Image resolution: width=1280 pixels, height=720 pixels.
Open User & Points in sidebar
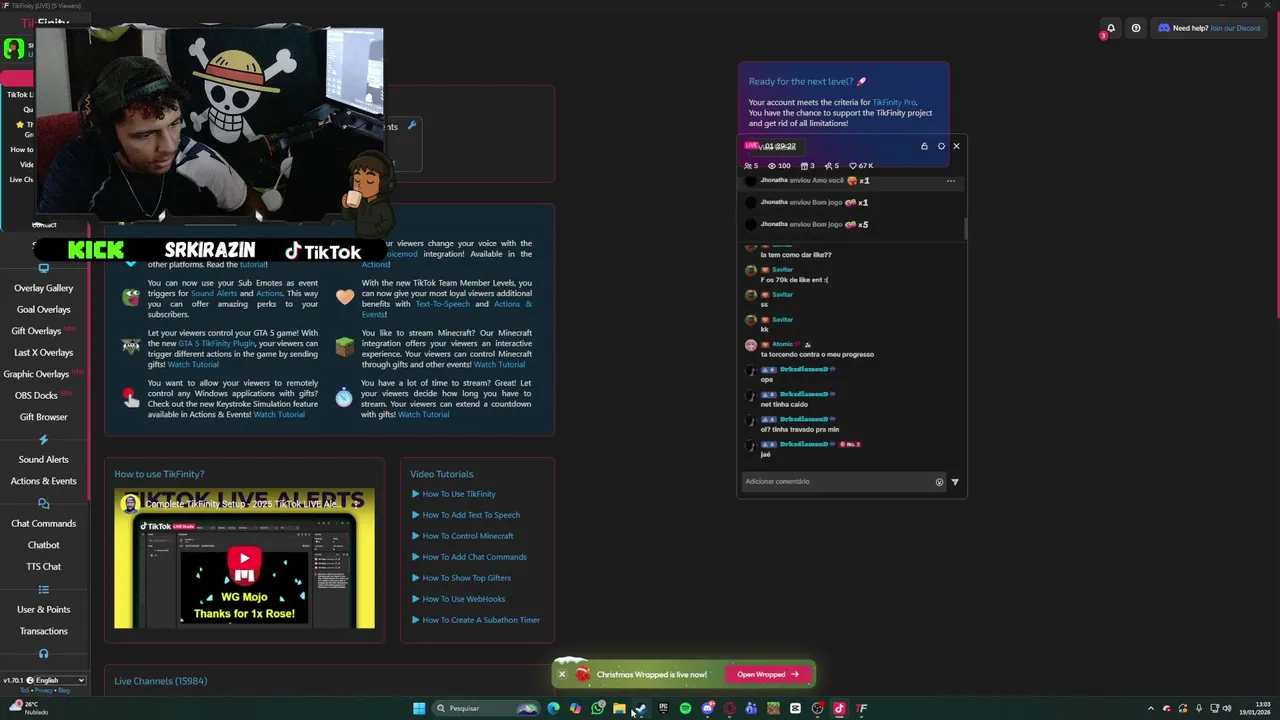tap(44, 610)
